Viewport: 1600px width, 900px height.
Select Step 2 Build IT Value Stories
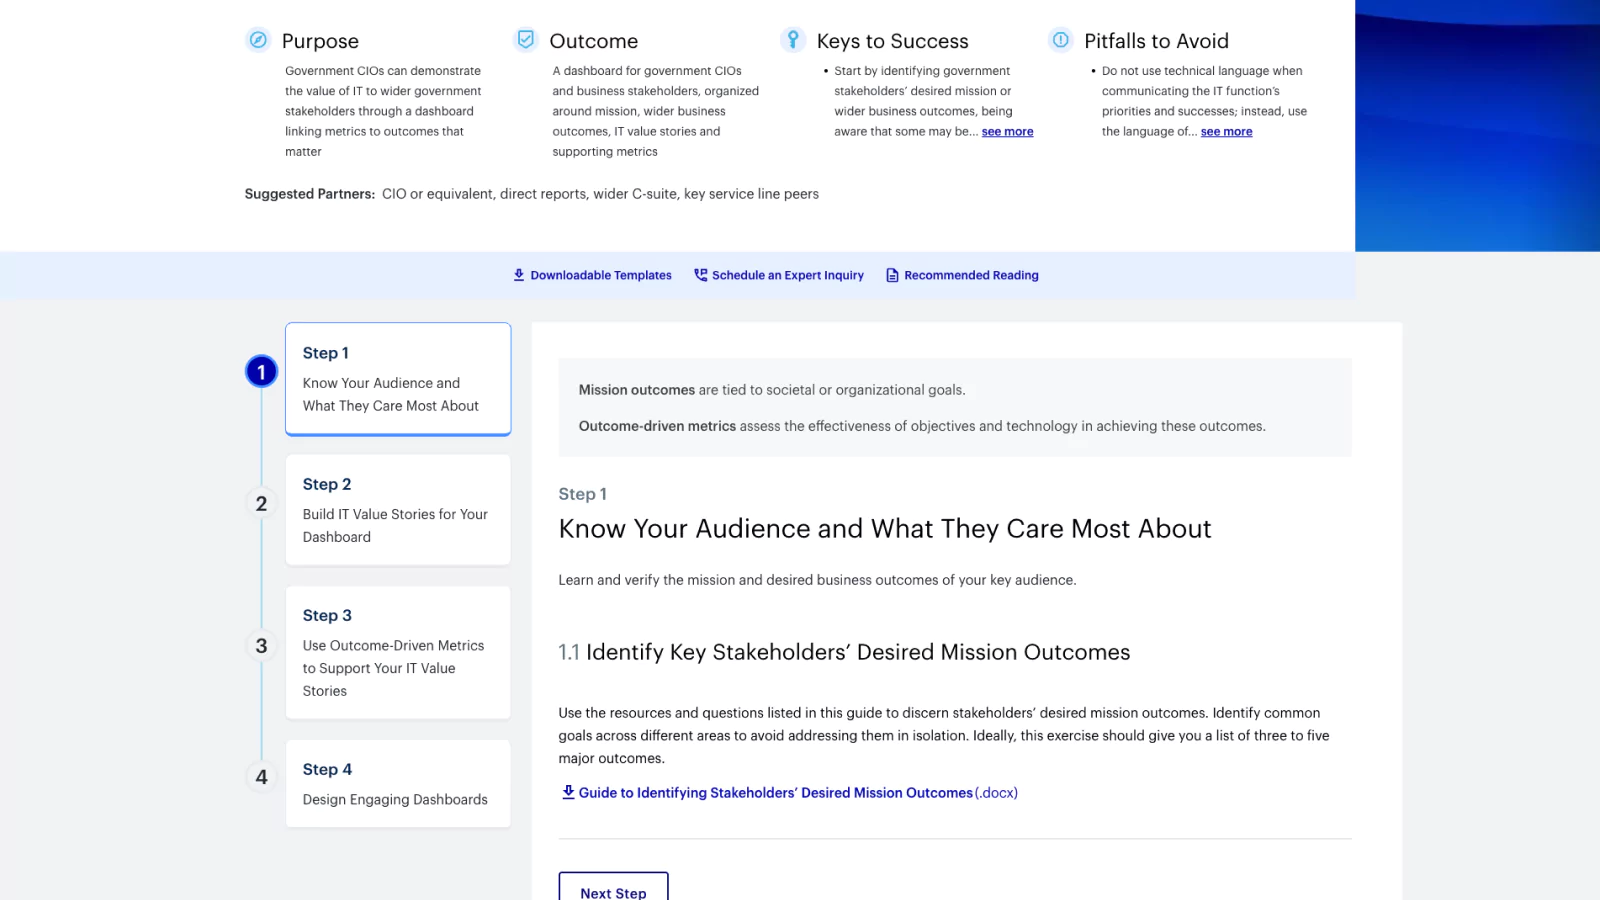point(397,510)
